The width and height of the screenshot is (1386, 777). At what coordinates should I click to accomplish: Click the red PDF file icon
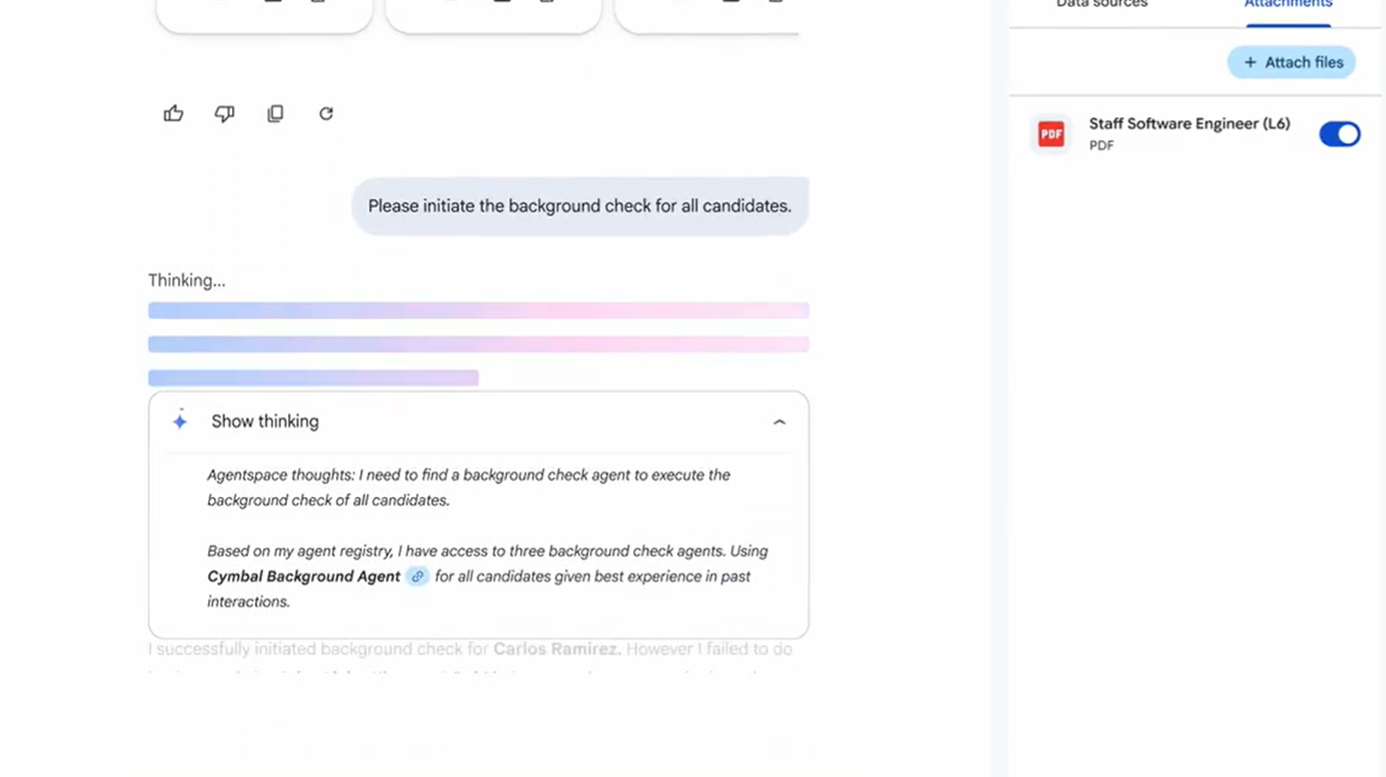pyautogui.click(x=1051, y=134)
